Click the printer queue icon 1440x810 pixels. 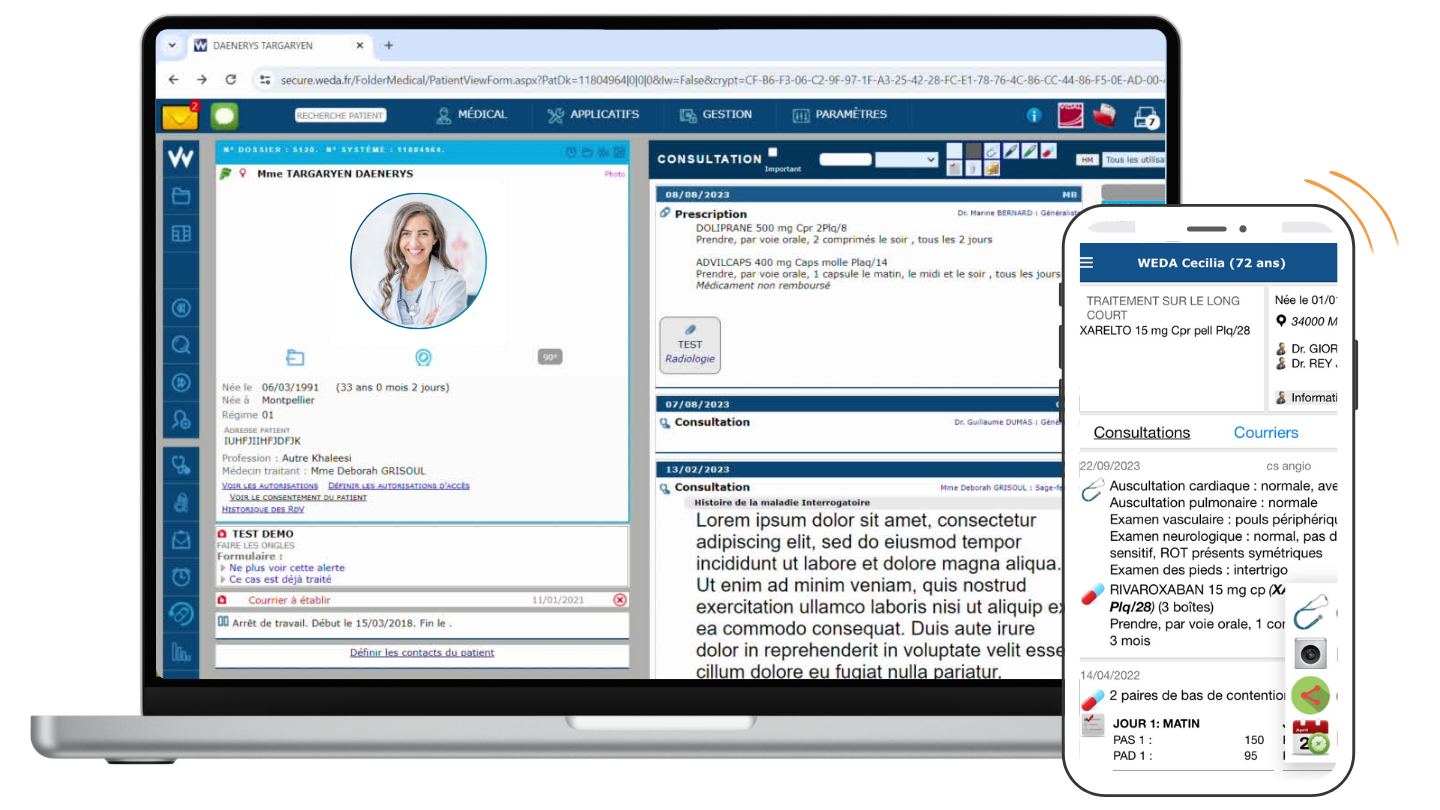tap(1146, 117)
